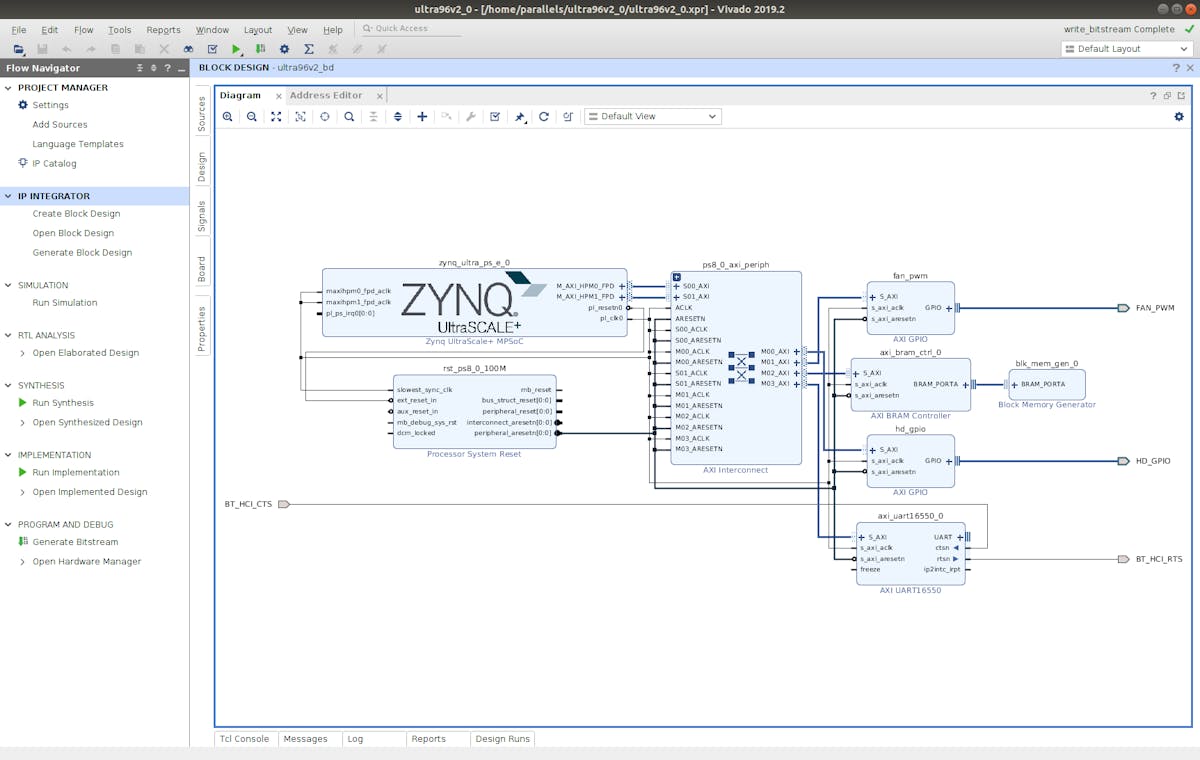Viewport: 1200px width, 760px height.
Task: Click the binoculars find icon in main toolbar
Action: point(188,49)
